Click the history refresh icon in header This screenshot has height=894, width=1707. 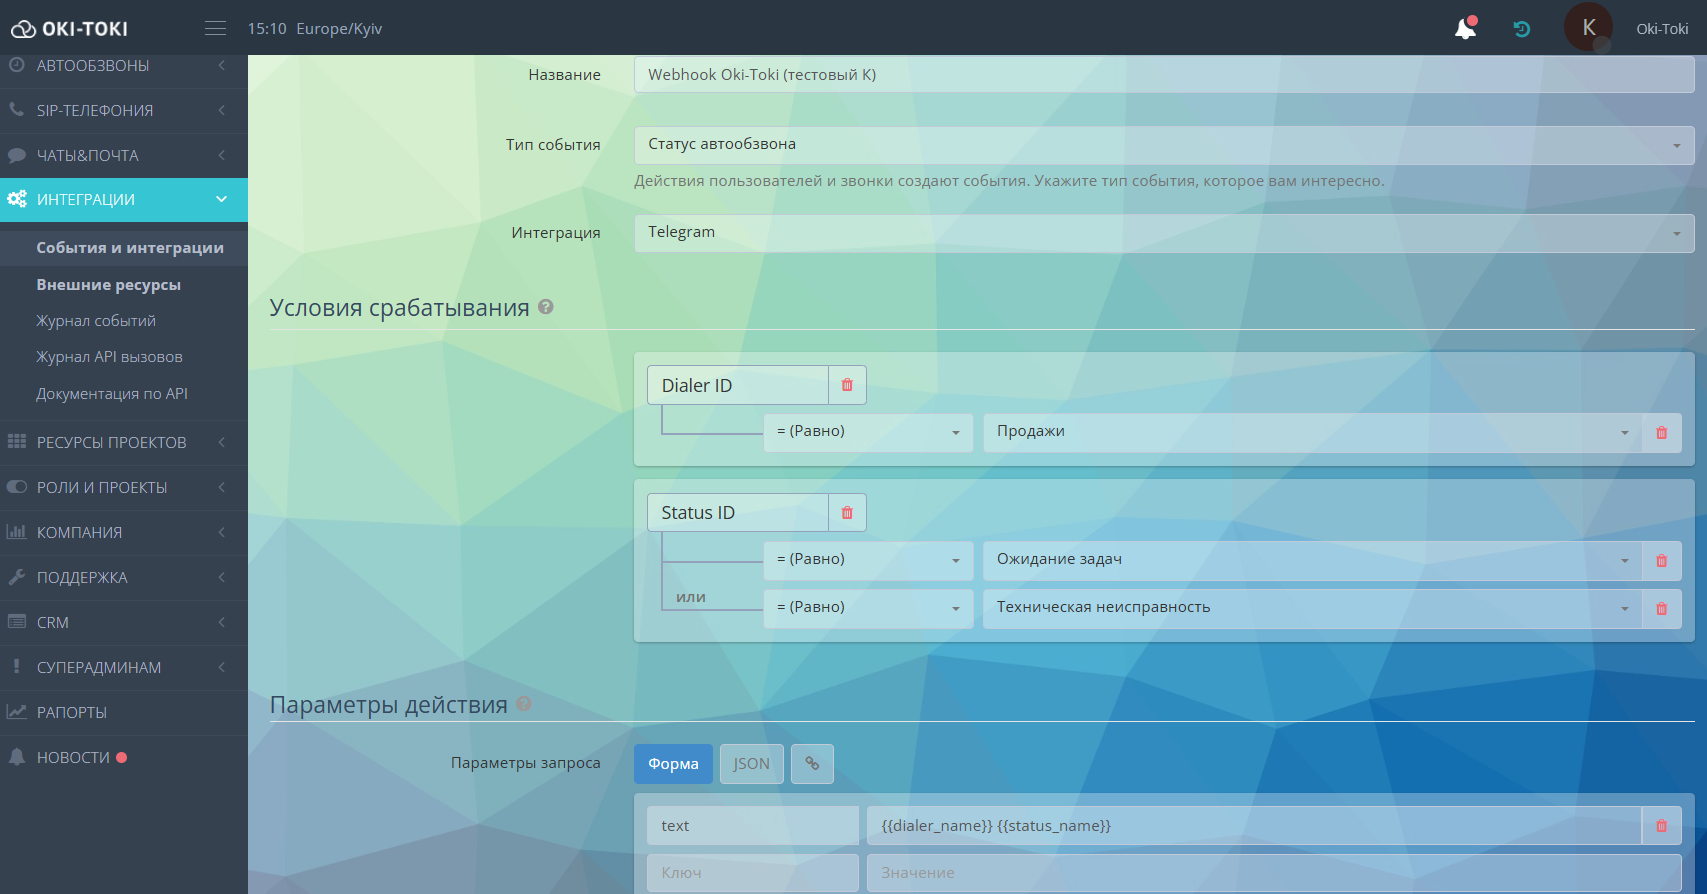pos(1521,29)
